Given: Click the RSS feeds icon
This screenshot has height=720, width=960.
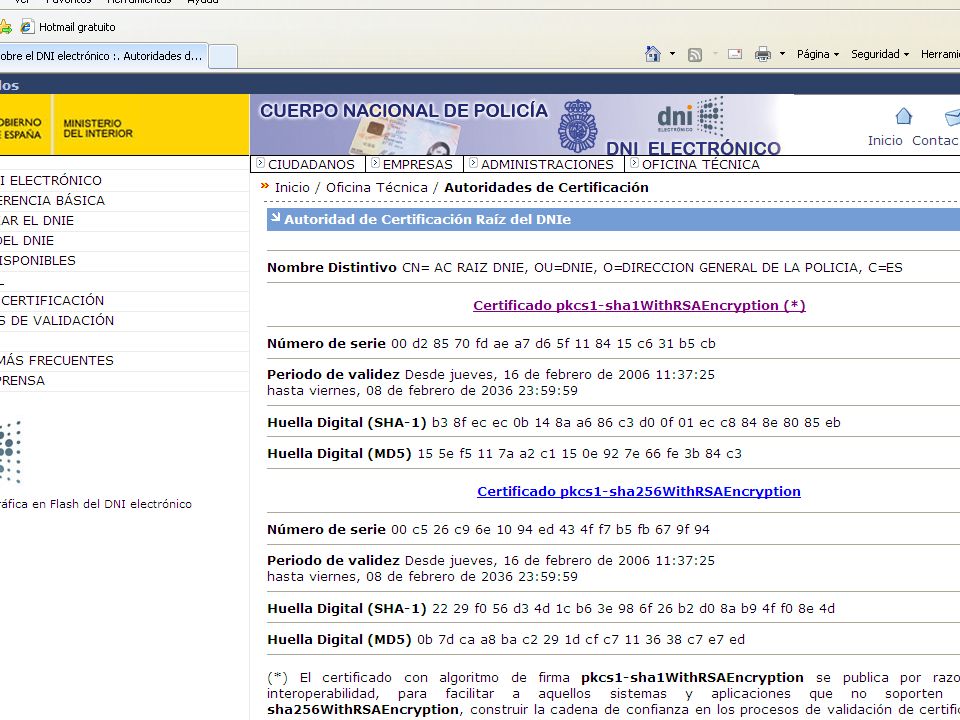Looking at the screenshot, I should coord(695,54).
